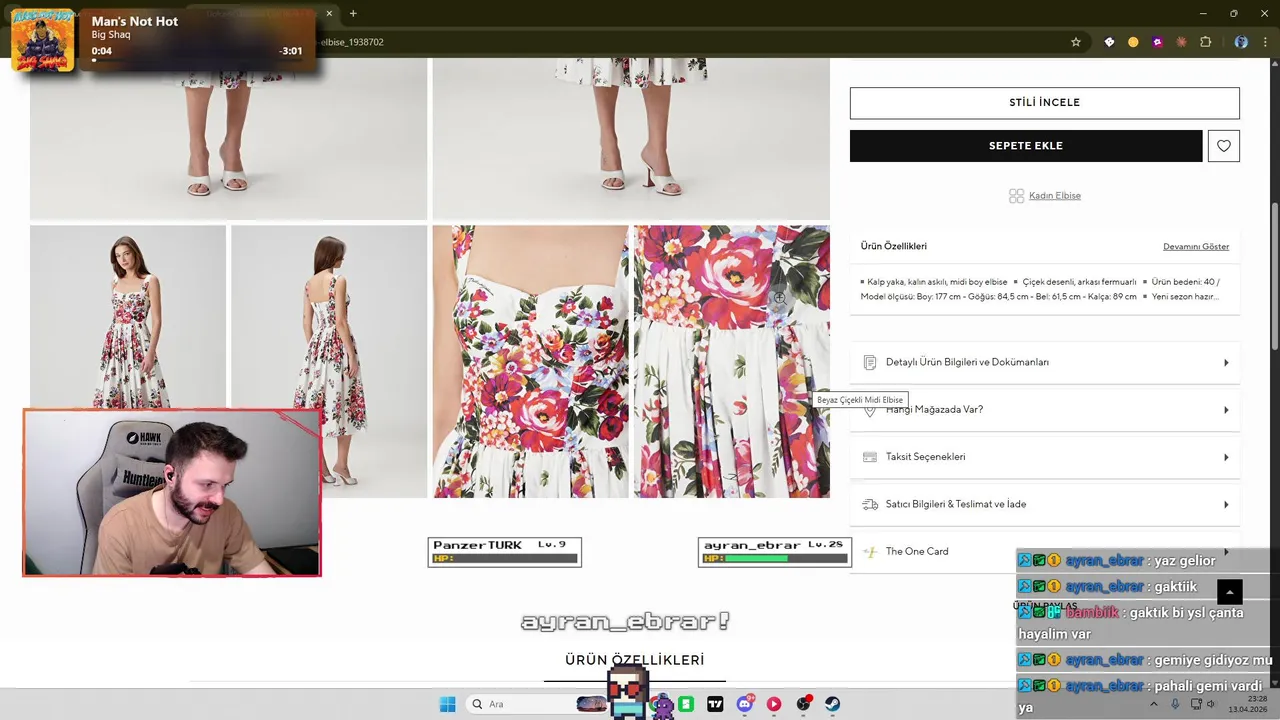
Task: Select the ÜRÜN ÖZELLİKLERİ tab heading
Action: (634, 660)
